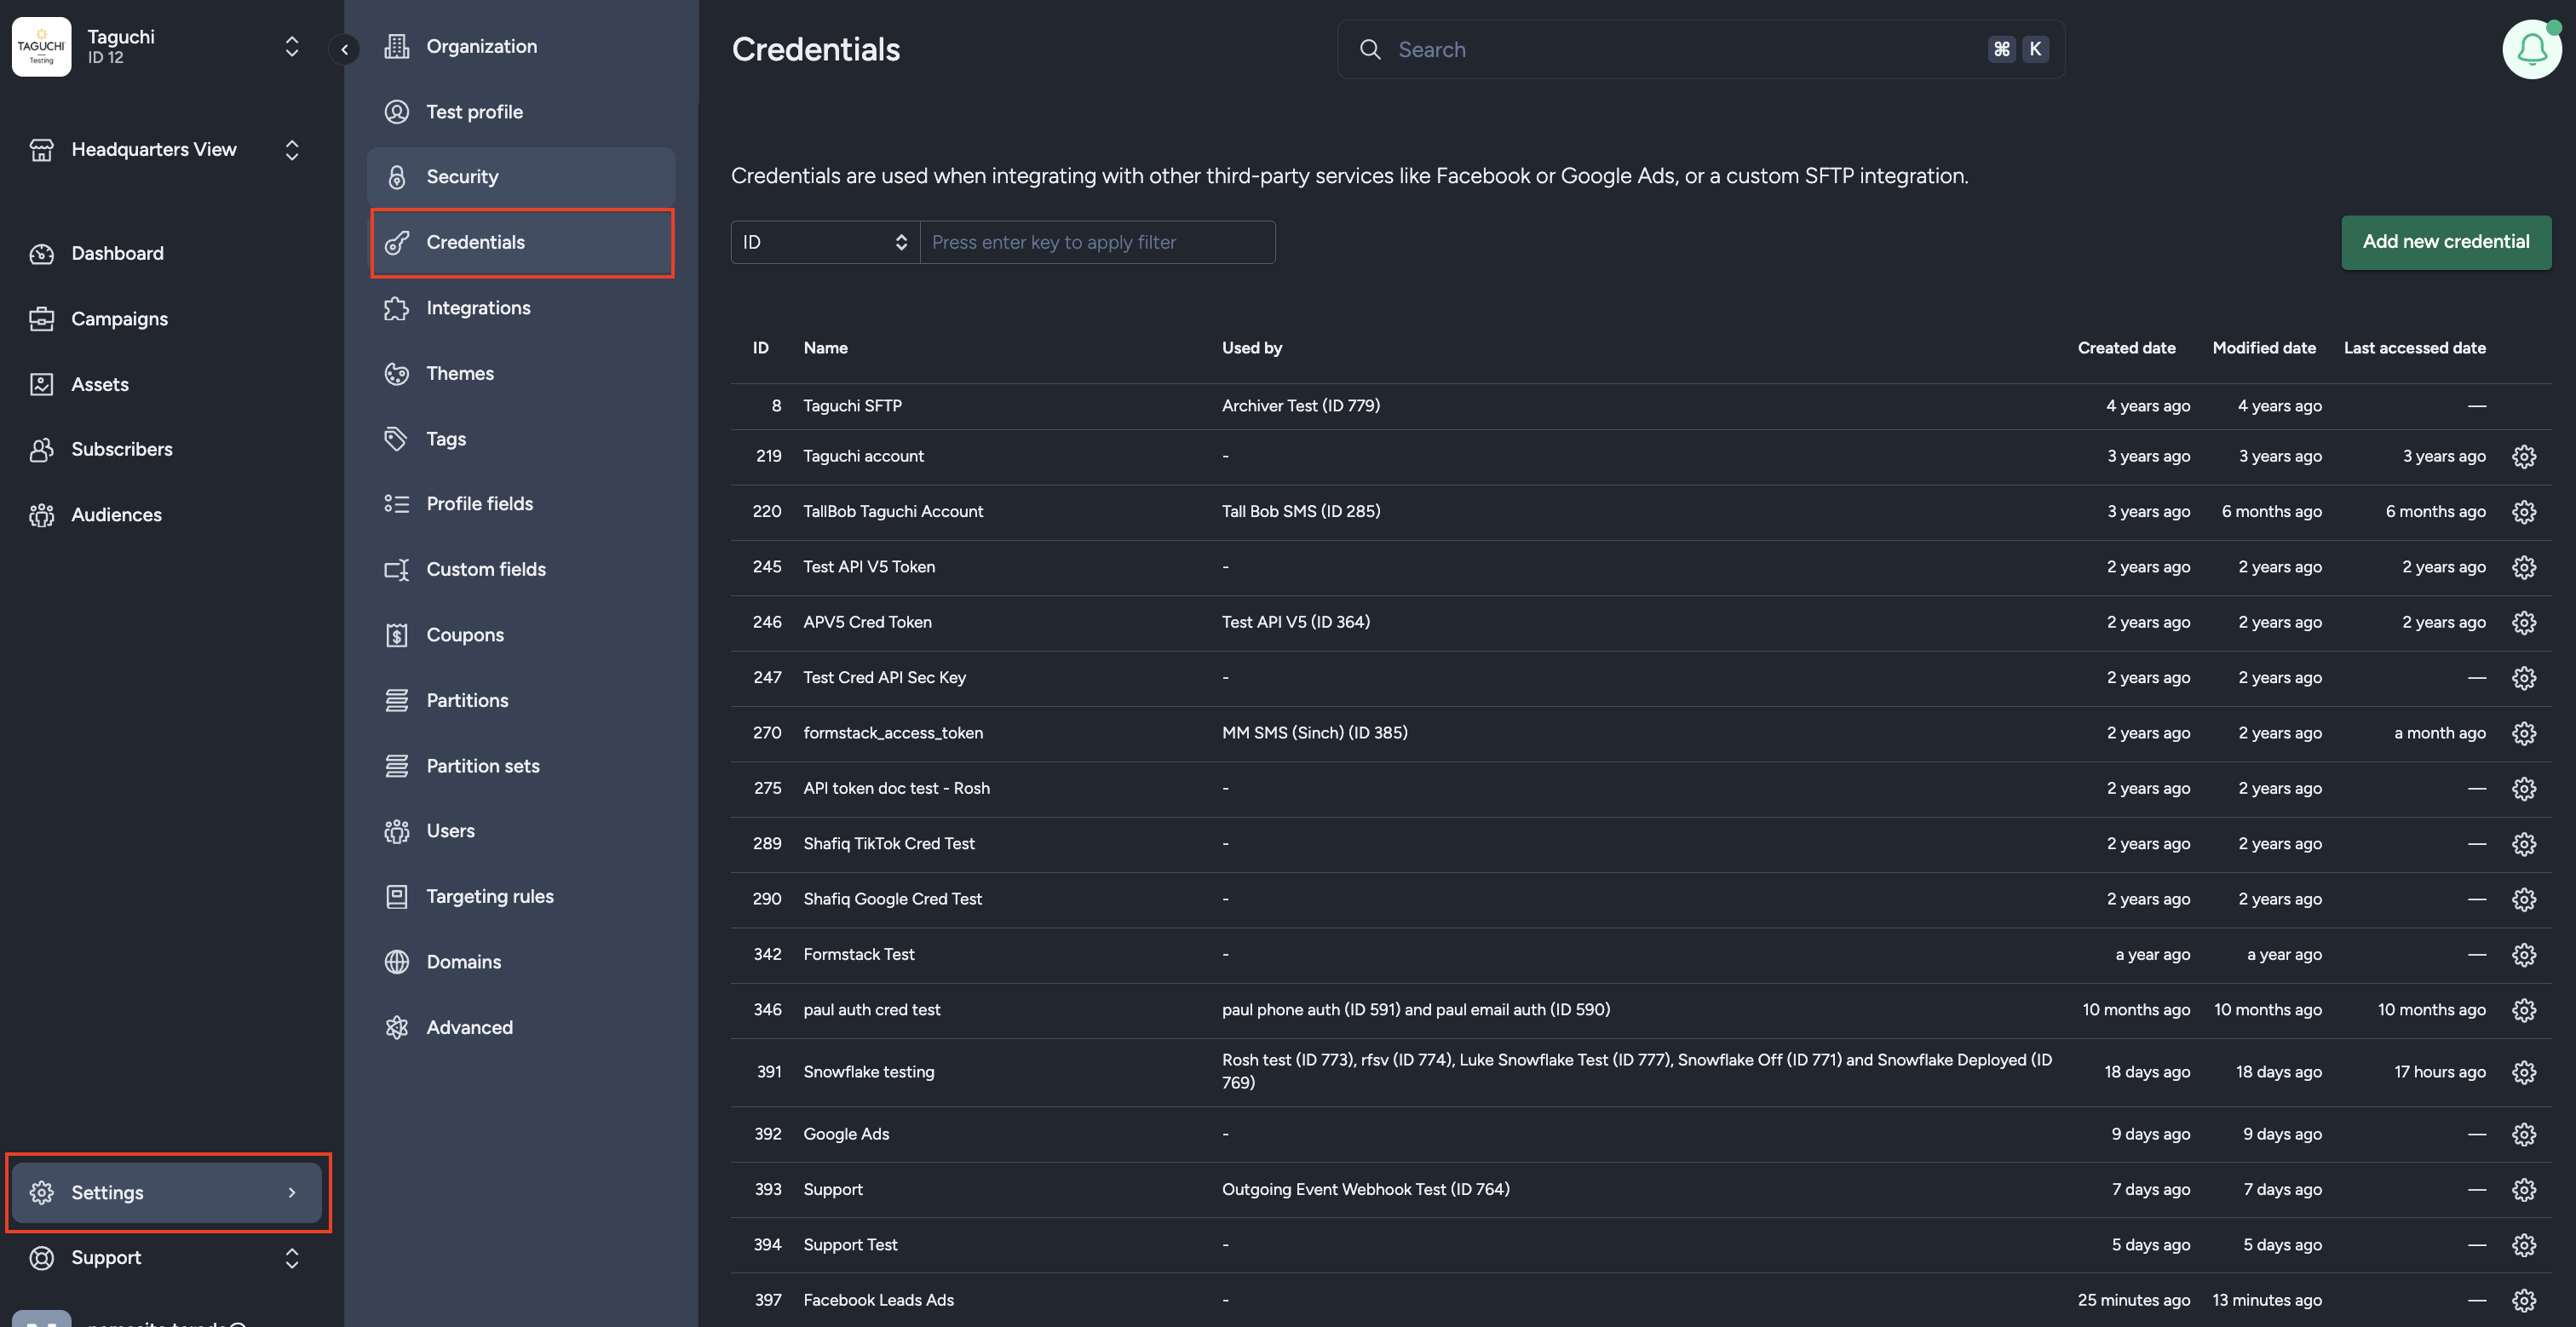The height and width of the screenshot is (1327, 2576).
Task: Click the filter text input field
Action: coord(1097,241)
